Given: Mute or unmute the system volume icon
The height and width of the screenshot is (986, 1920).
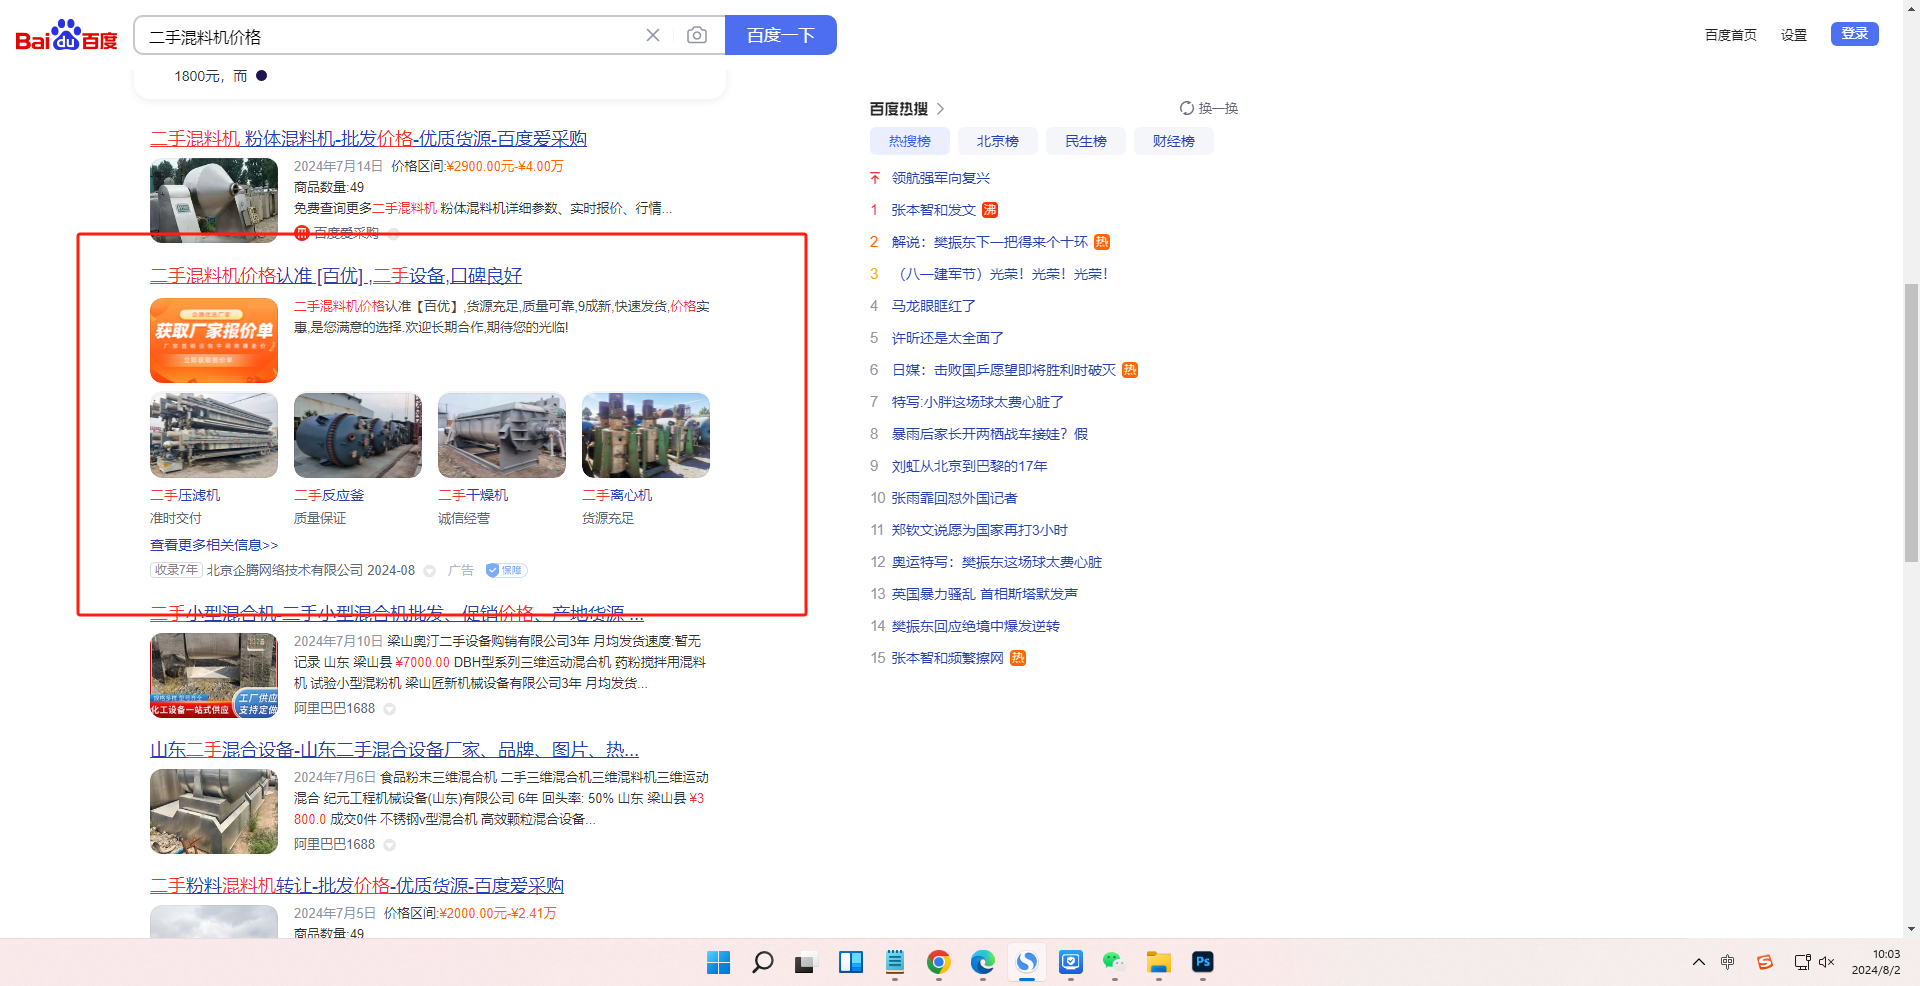Looking at the screenshot, I should coord(1827,962).
